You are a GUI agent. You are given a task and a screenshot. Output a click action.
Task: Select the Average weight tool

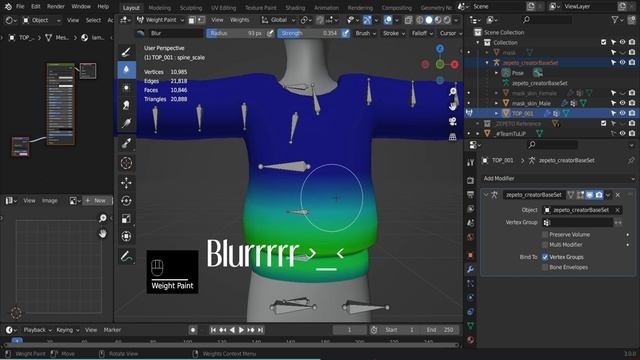[x=126, y=87]
